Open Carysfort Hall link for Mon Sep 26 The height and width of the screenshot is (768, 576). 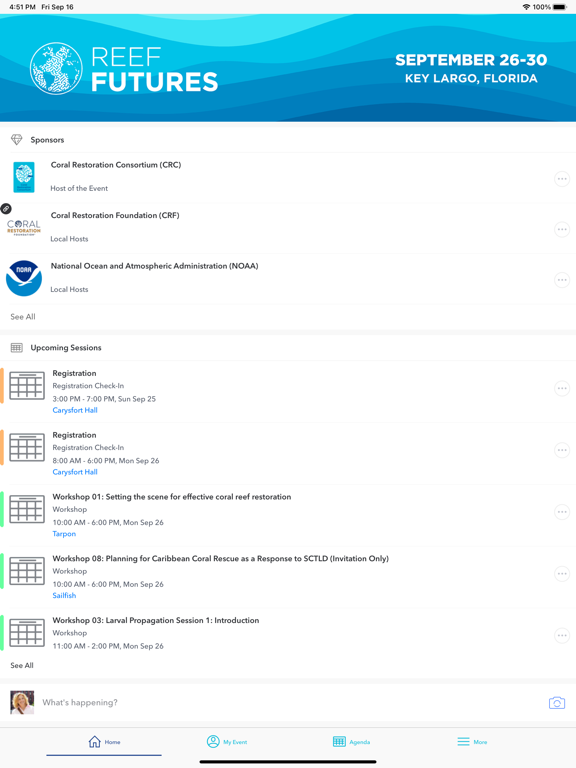click(x=75, y=472)
